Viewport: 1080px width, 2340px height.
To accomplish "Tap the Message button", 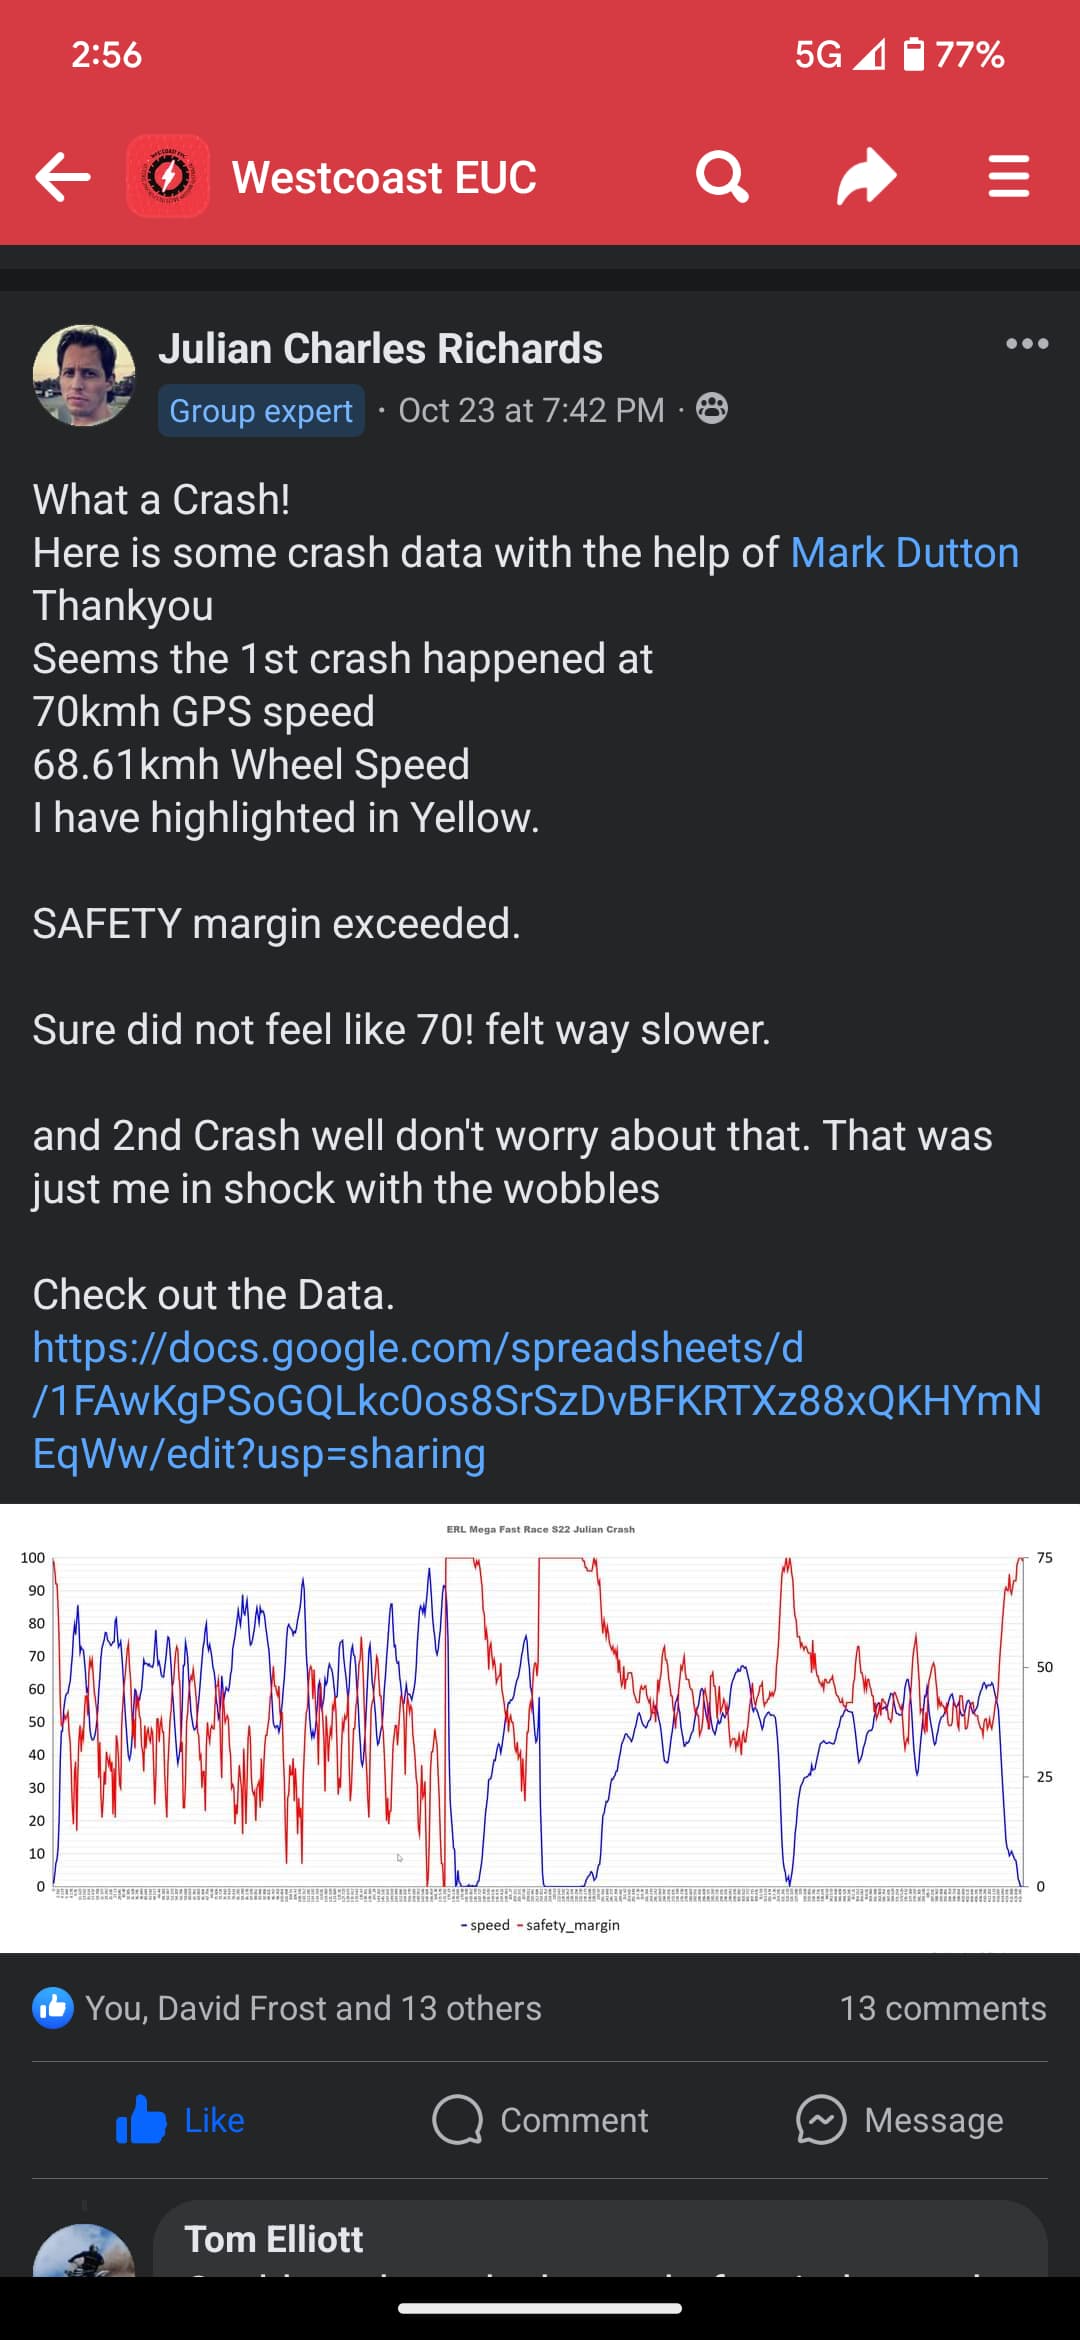I will click(900, 2120).
